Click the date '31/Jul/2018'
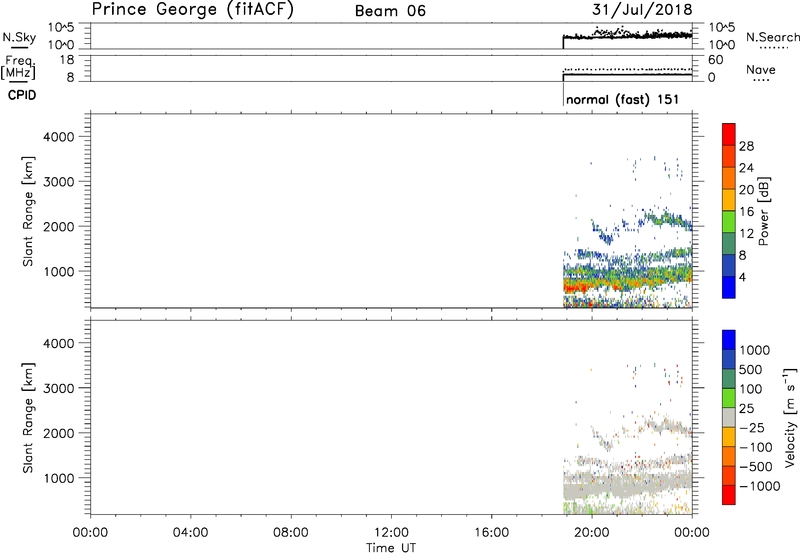 point(642,9)
